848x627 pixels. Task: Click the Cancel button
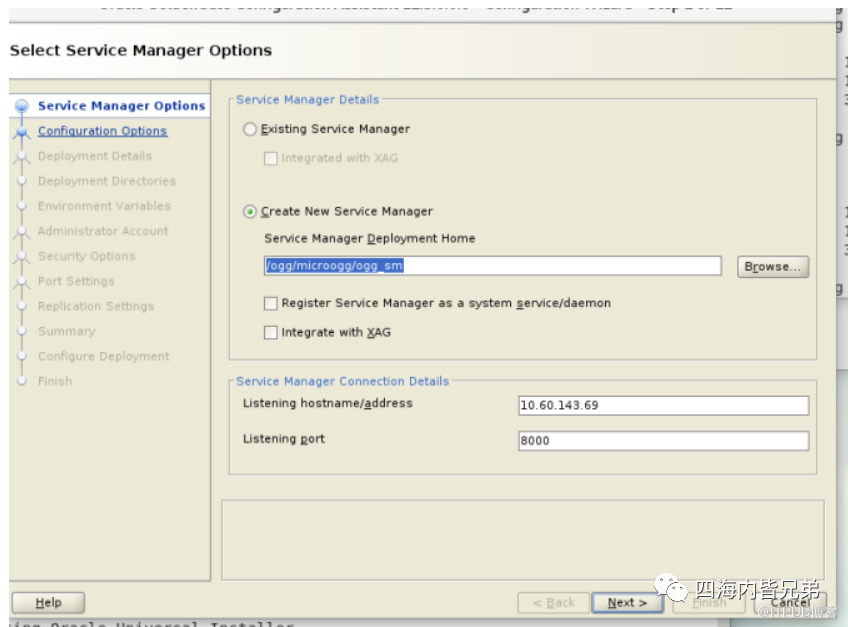click(x=790, y=603)
